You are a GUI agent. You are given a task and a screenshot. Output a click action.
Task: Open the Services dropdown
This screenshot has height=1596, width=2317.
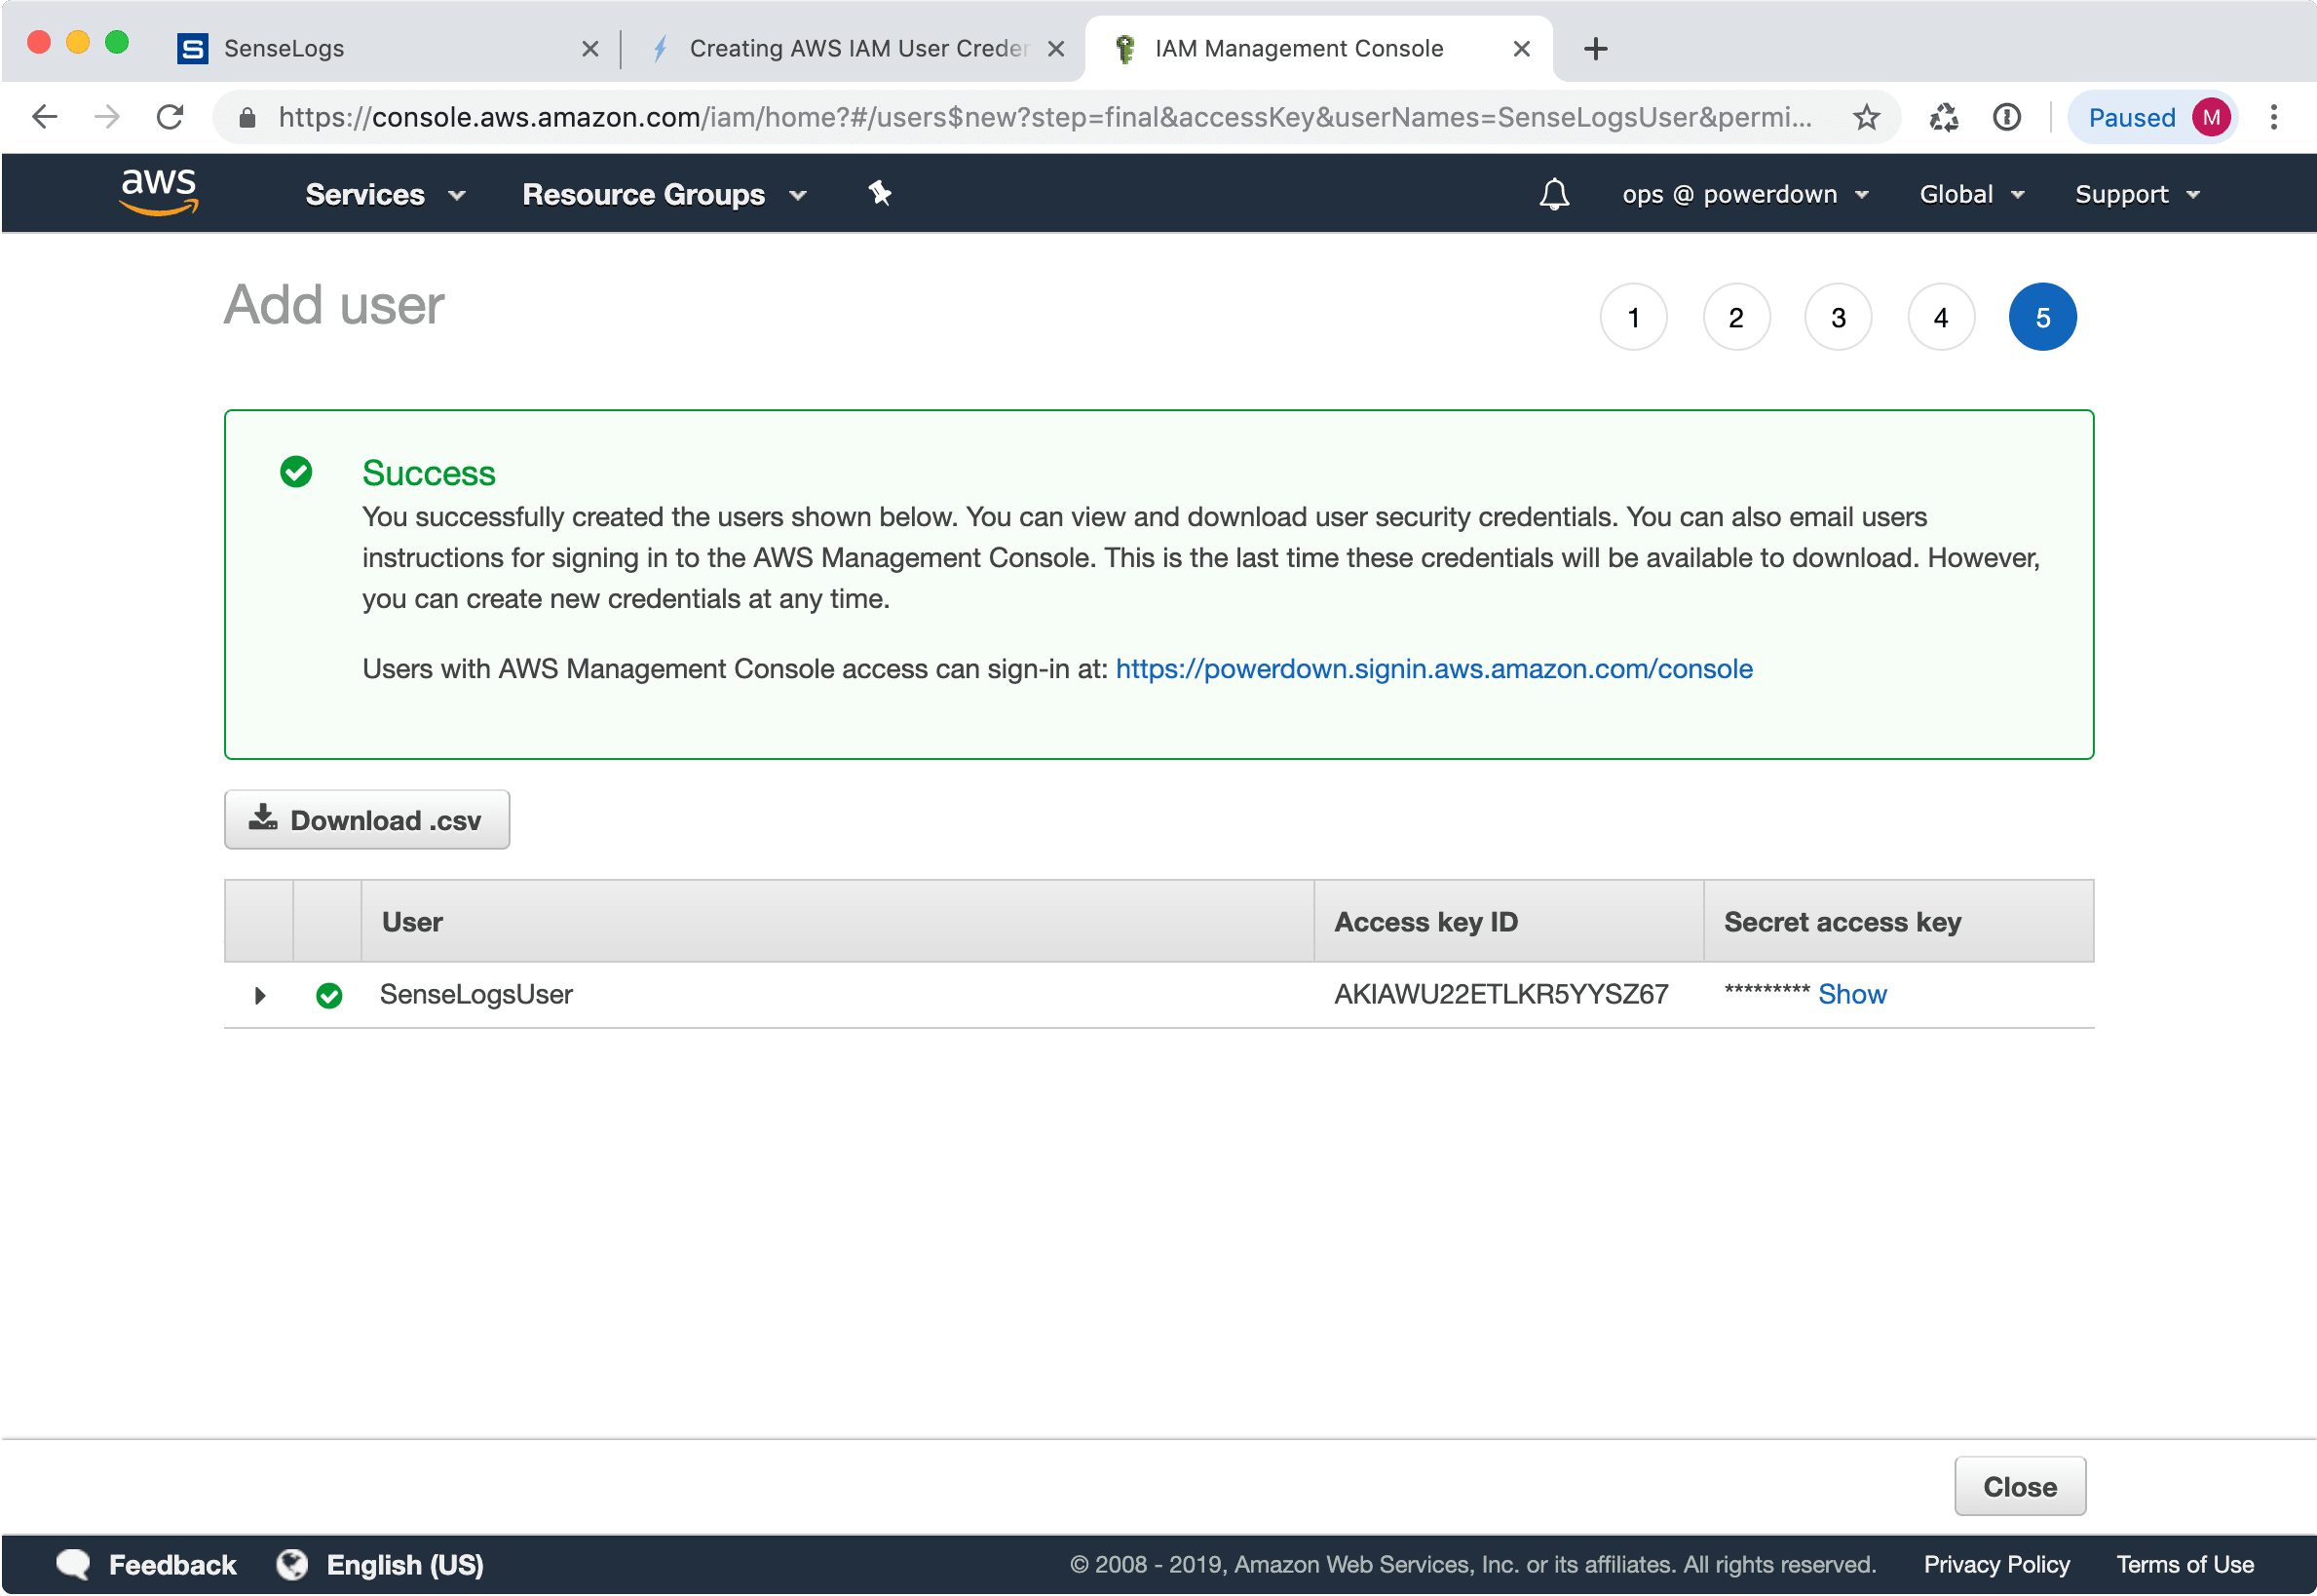coord(385,194)
